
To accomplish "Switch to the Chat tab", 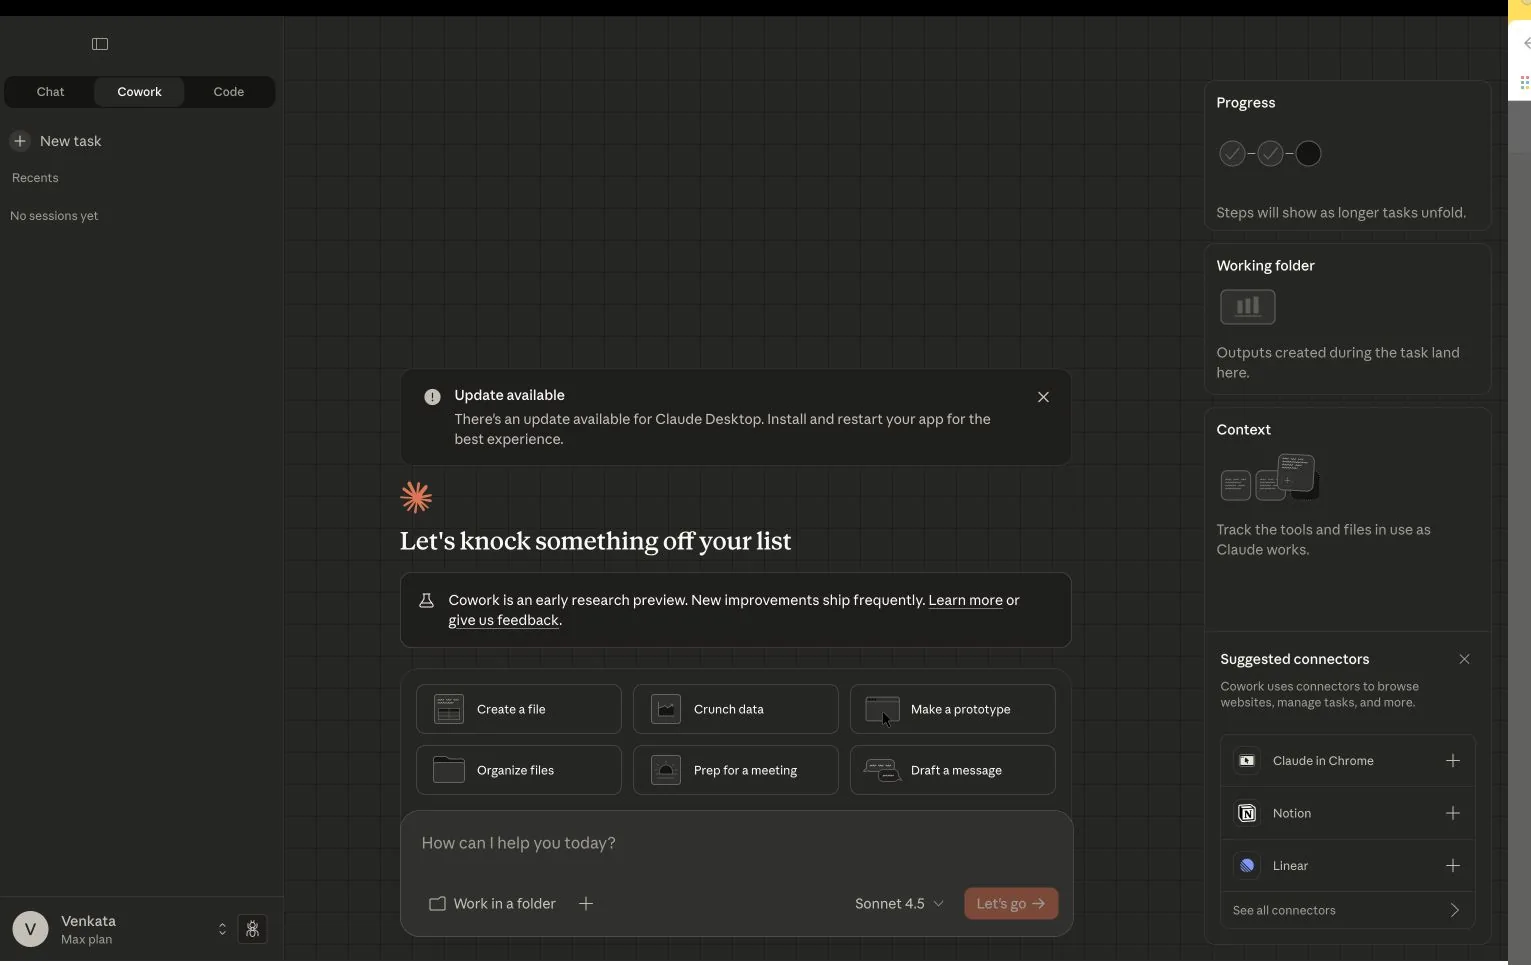I will (50, 92).
